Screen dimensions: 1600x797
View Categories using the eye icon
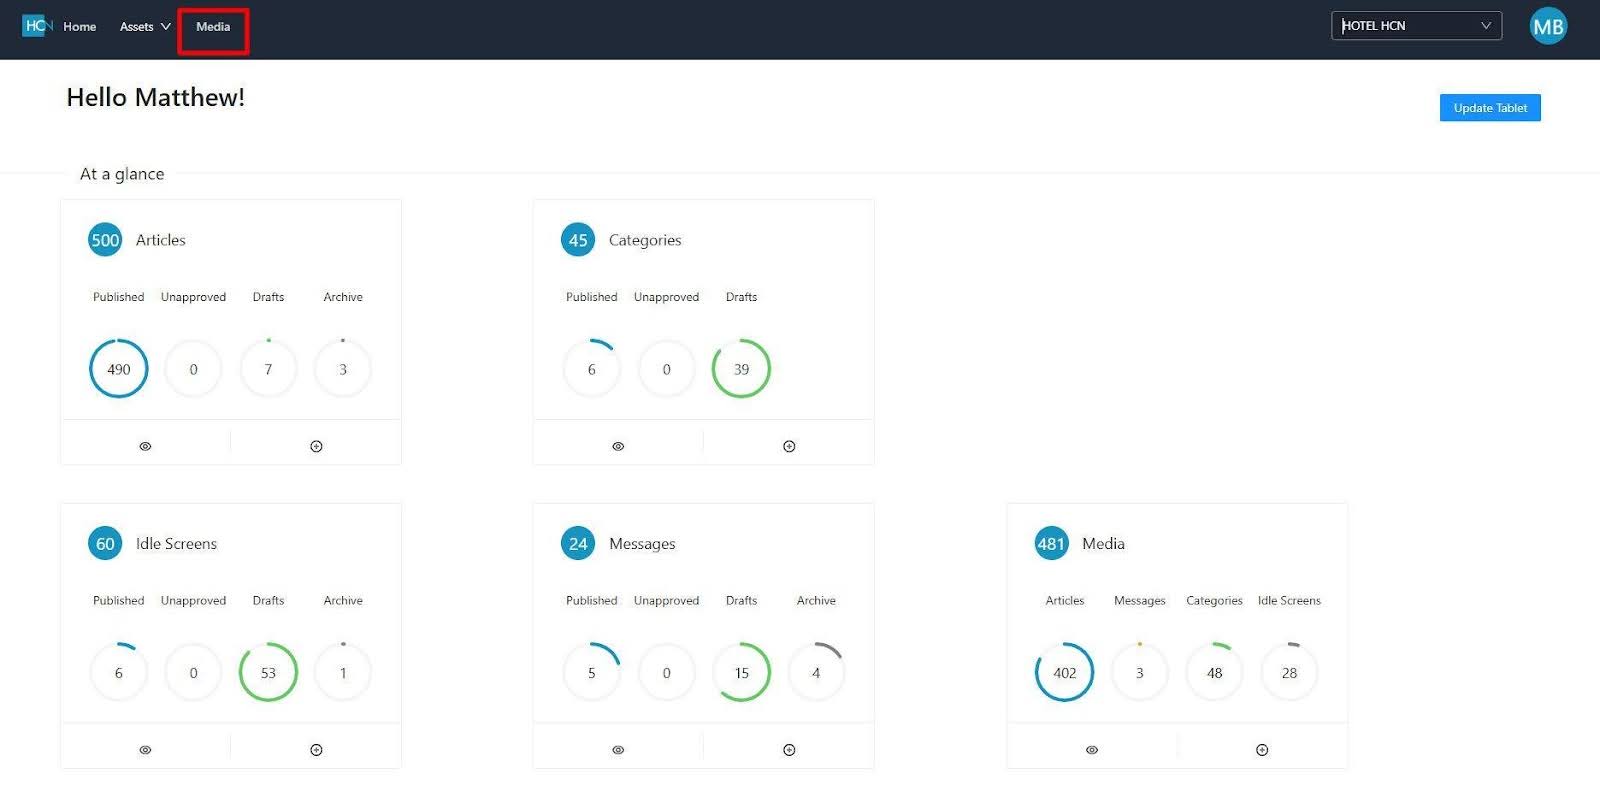[618, 446]
